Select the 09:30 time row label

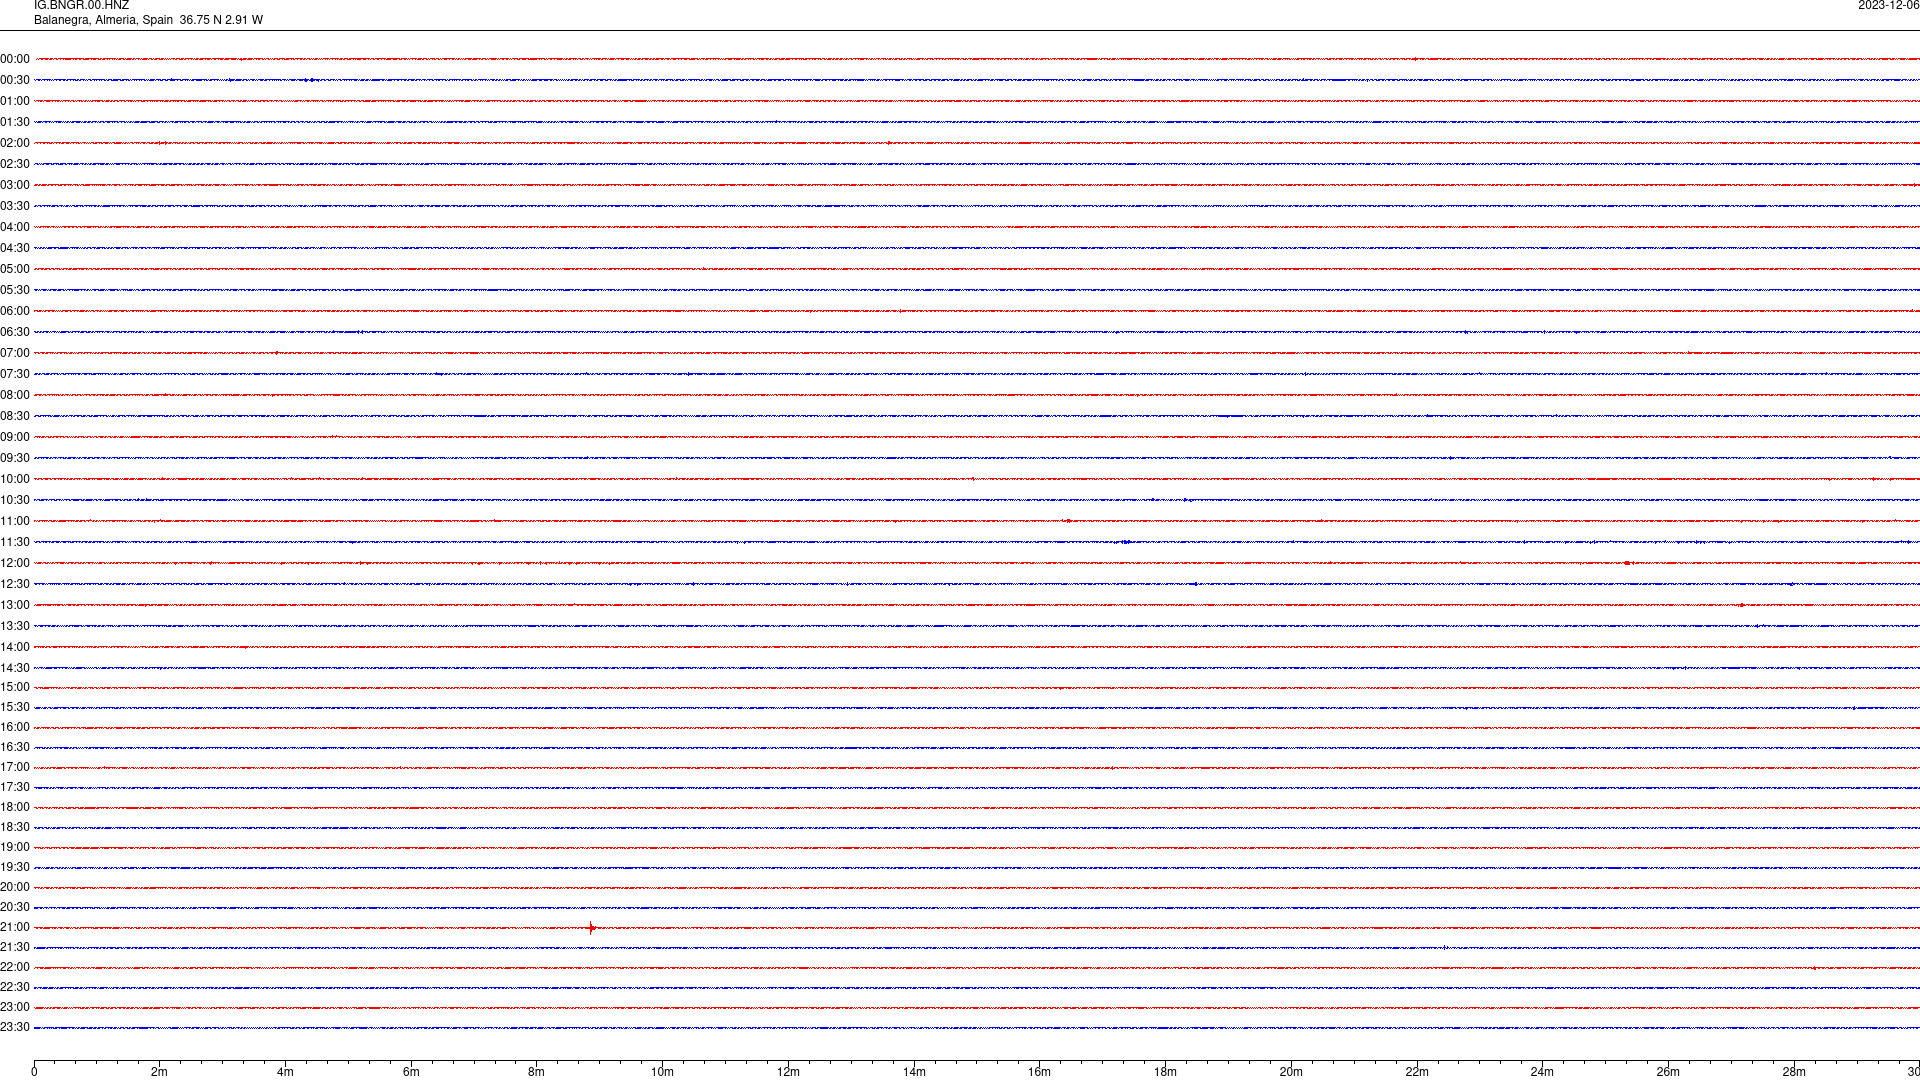pos(15,458)
